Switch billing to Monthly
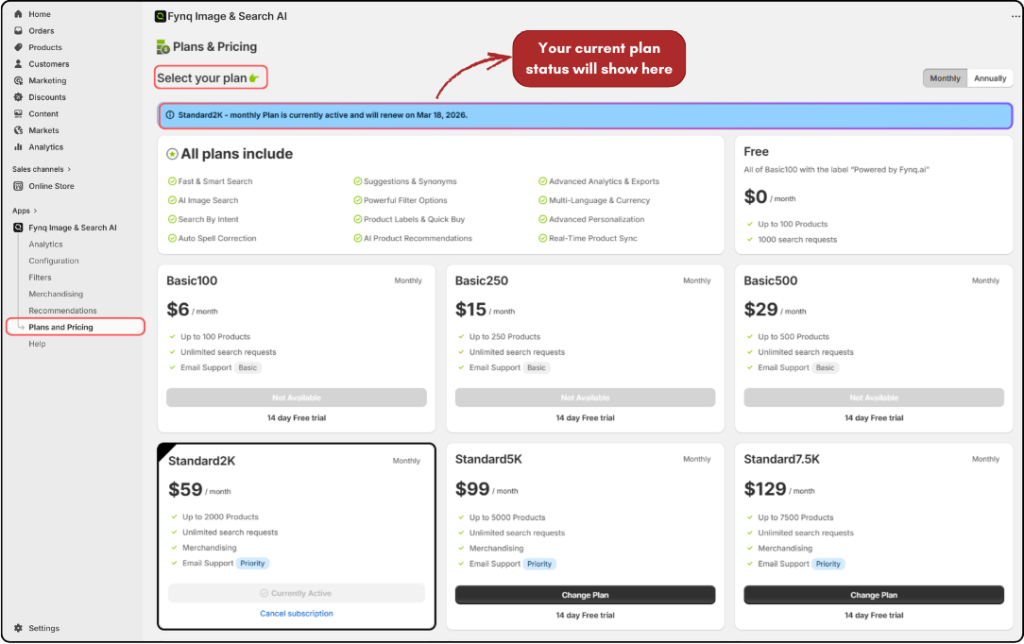 click(945, 78)
